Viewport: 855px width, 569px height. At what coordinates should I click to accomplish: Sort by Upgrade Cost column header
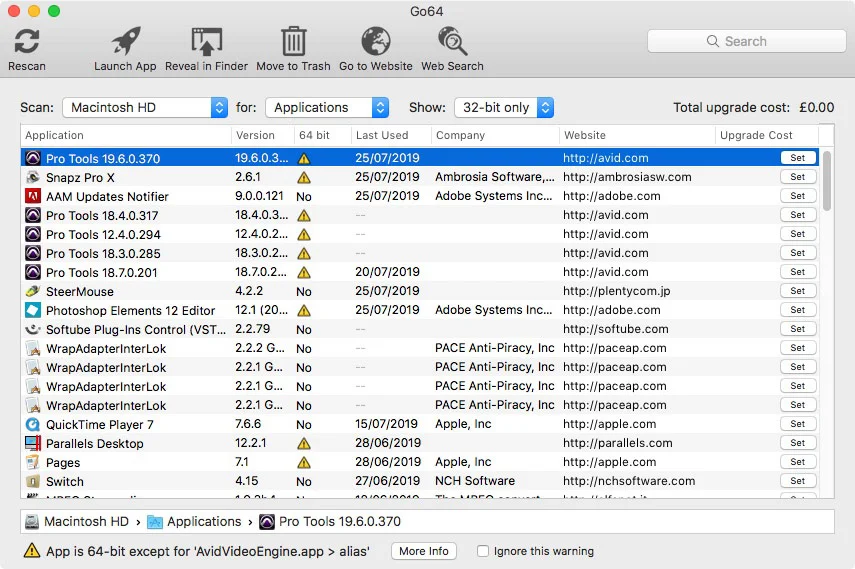coord(767,135)
